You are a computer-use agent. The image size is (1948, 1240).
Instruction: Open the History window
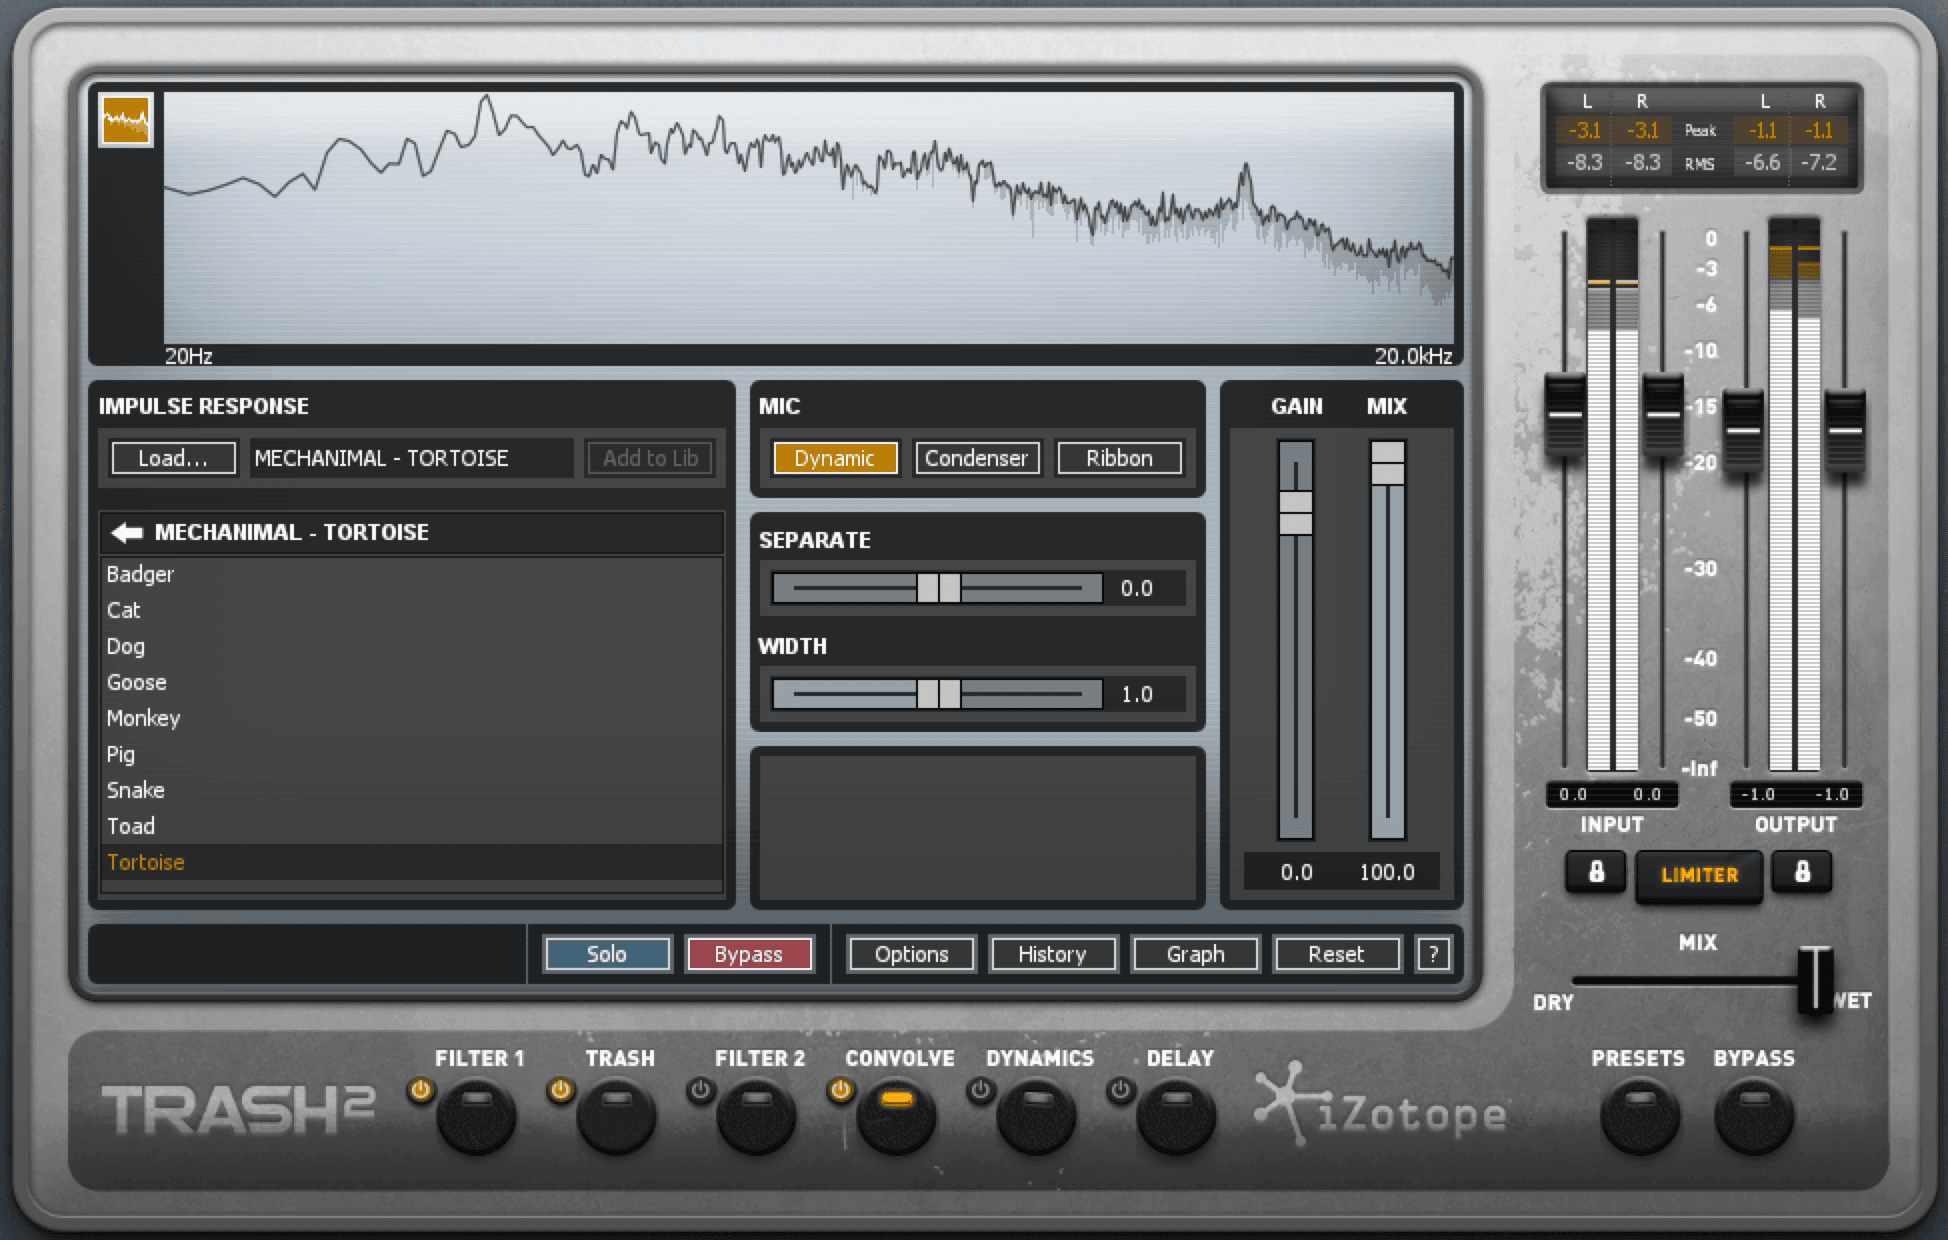(x=1053, y=954)
